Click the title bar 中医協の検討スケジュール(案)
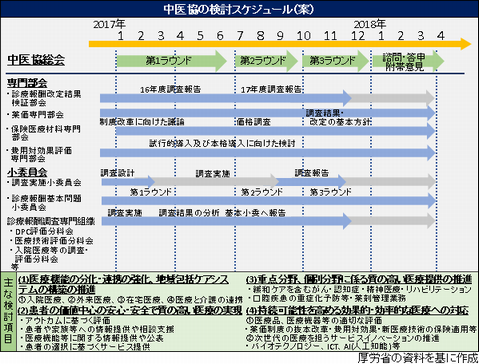 pyautogui.click(x=239, y=9)
